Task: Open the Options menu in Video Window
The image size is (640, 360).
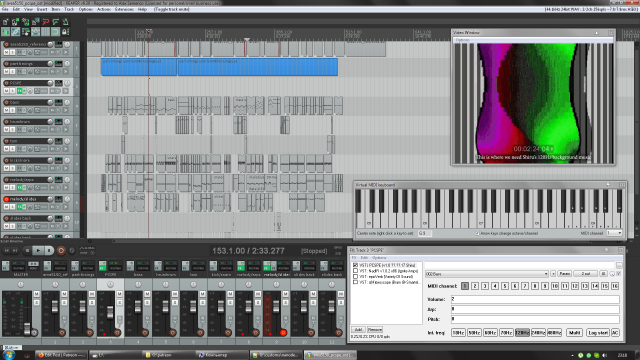Action: click(x=463, y=40)
